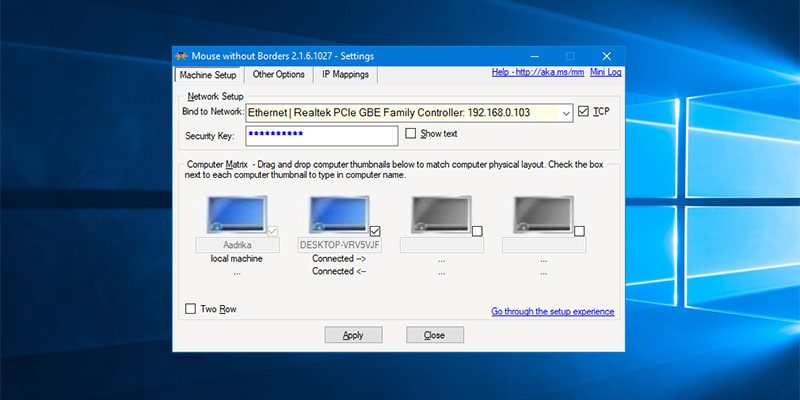The width and height of the screenshot is (800, 400).
Task: Check the third computer slot checkbox
Action: click(477, 231)
